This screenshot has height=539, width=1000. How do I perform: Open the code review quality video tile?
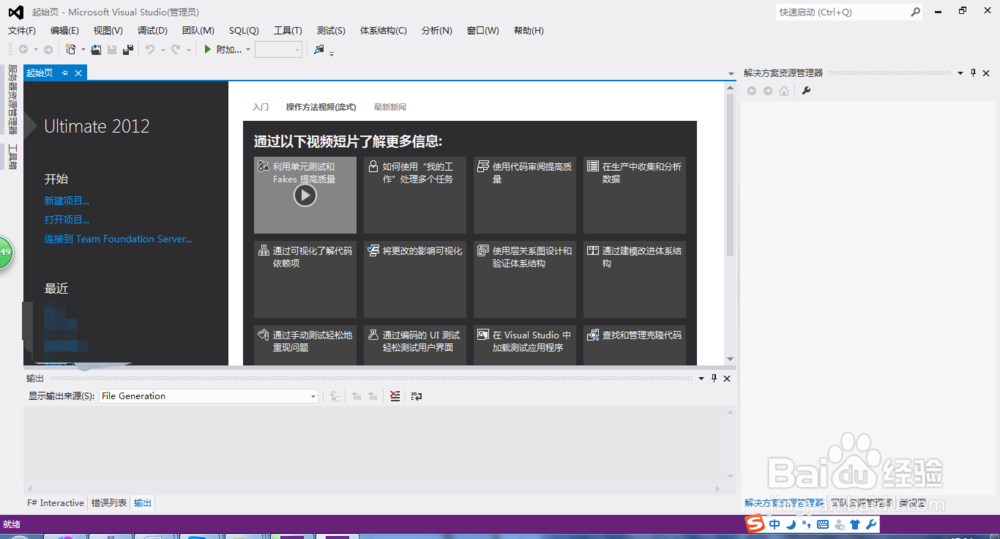click(x=525, y=195)
